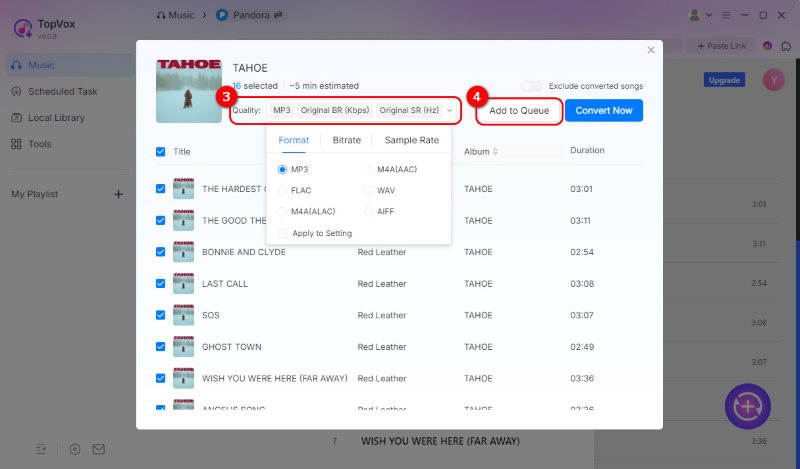Viewport: 800px width, 469px height.
Task: Click the Paste Link button
Action: (x=721, y=46)
